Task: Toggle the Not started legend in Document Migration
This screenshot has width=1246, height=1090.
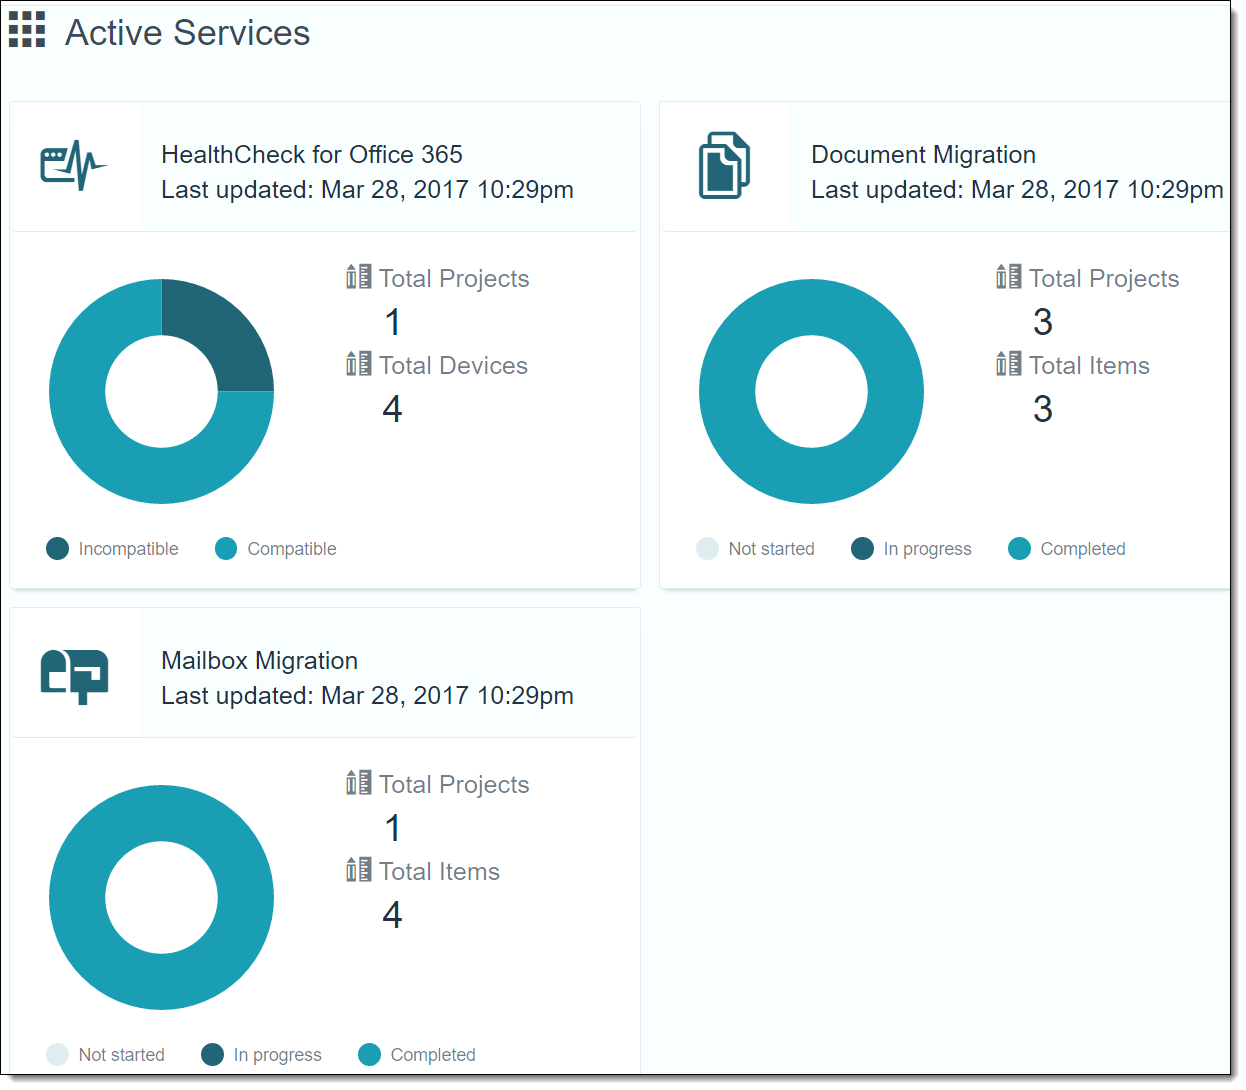Action: (x=756, y=548)
